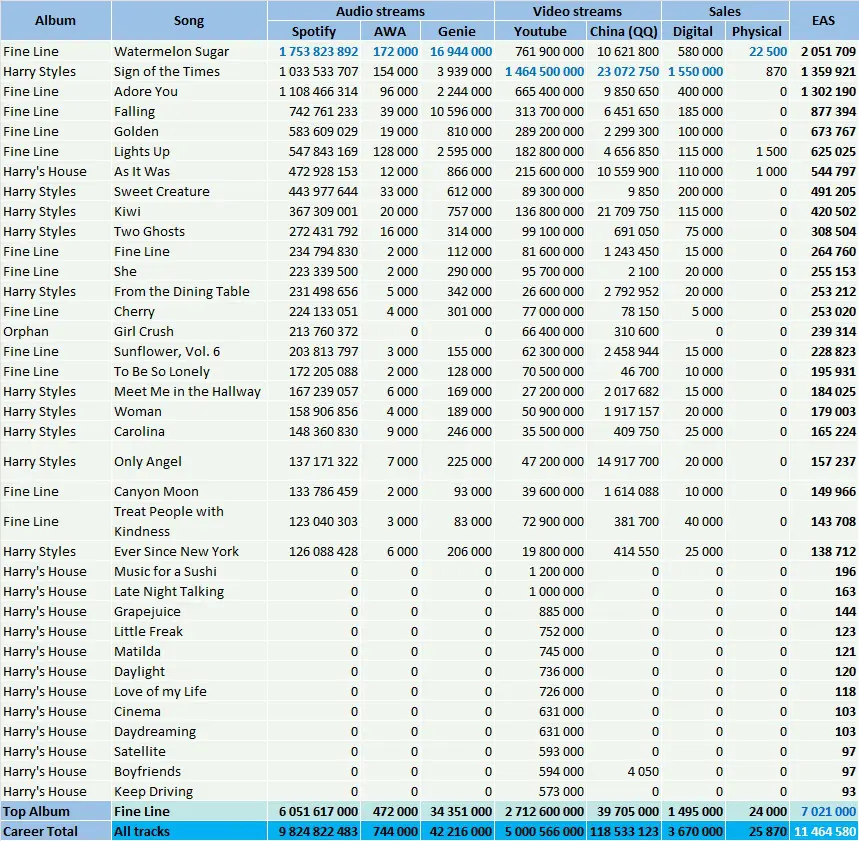This screenshot has width=859, height=841.
Task: Select Career Total EAS 11 464 580
Action: pos(824,831)
